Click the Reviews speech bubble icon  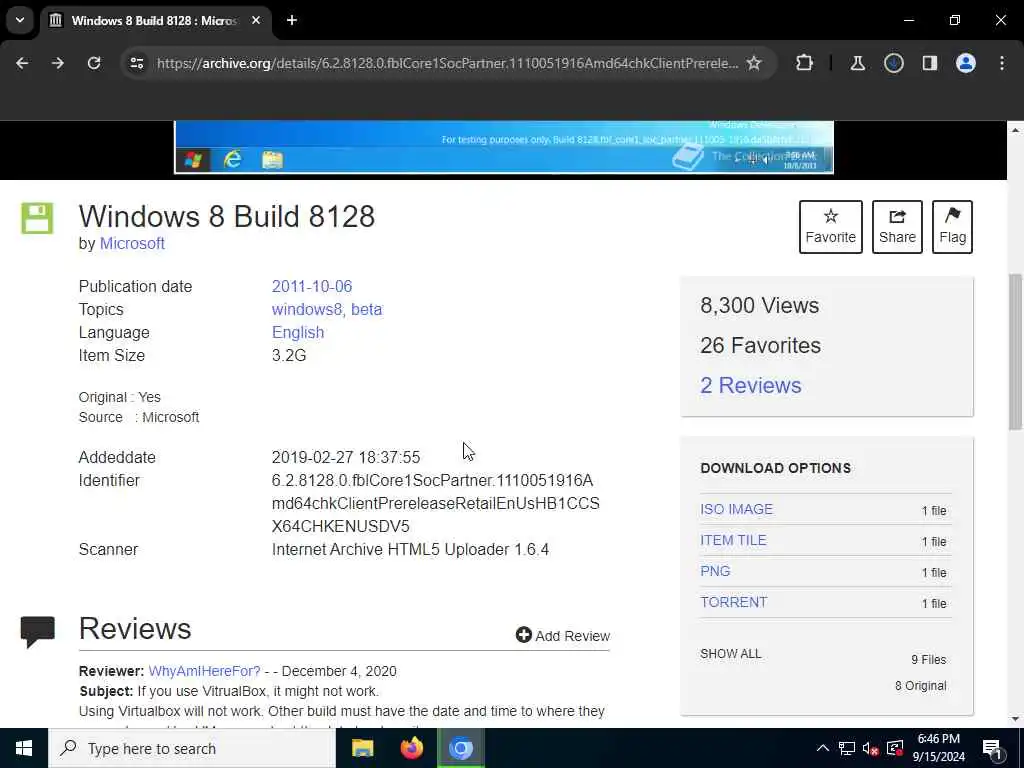(37, 632)
